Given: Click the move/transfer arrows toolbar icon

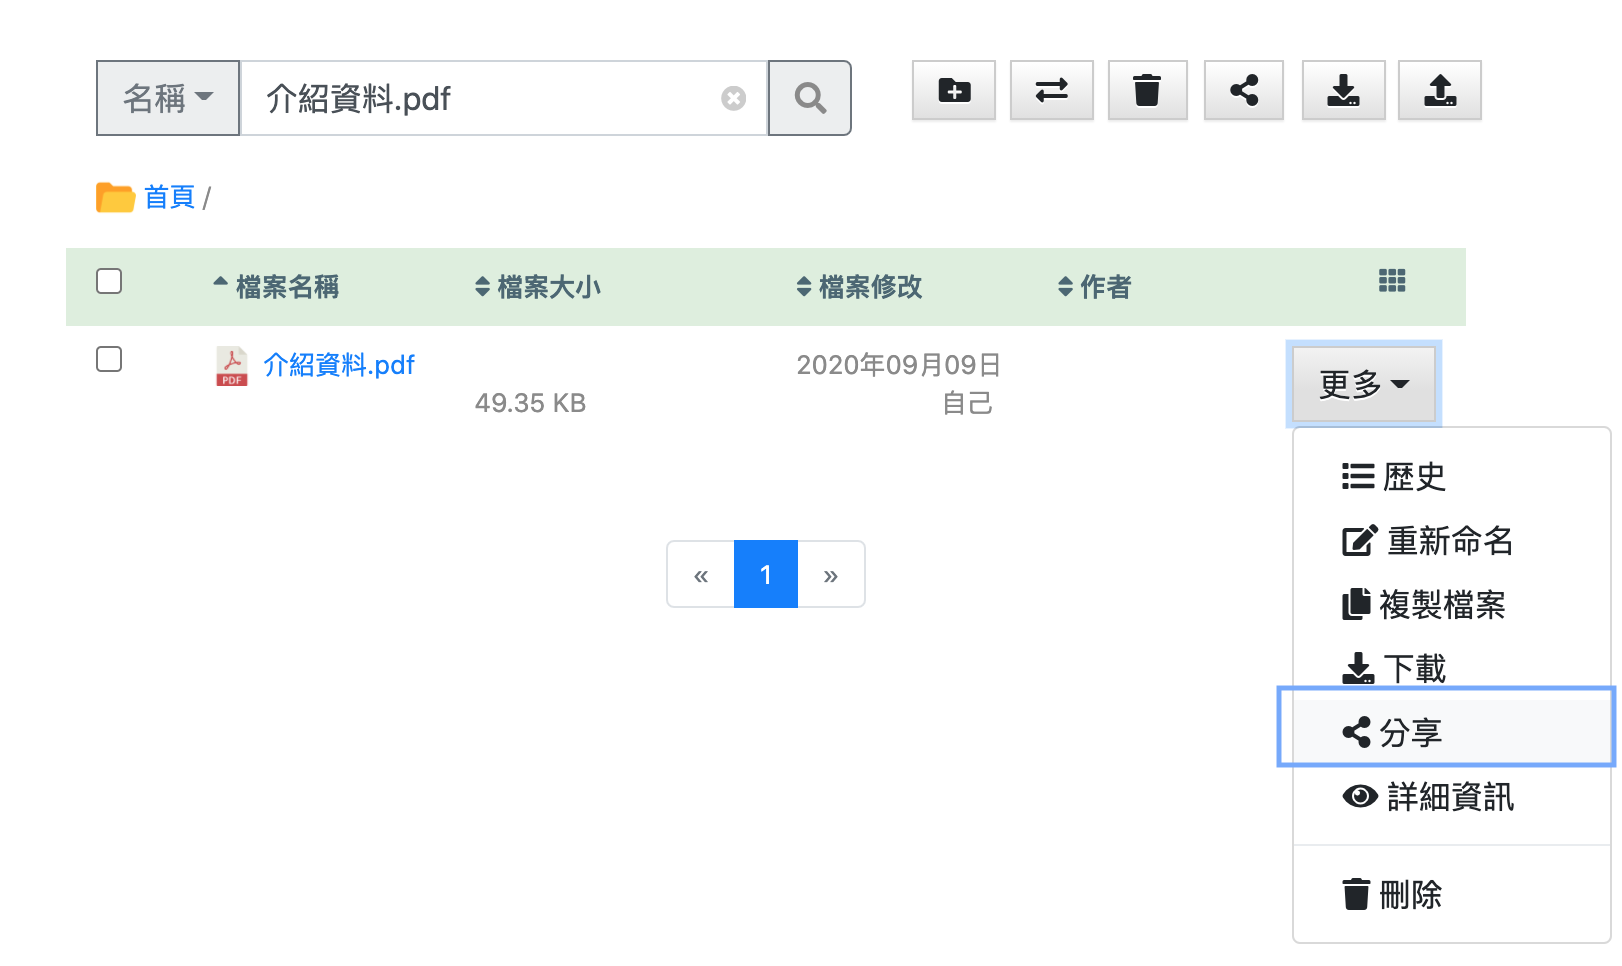Looking at the screenshot, I should 1051,91.
